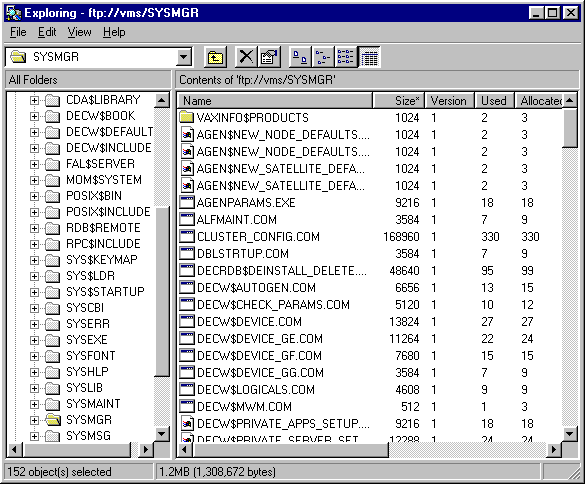The image size is (585, 484).
Task: Open Properties via toolbar icon
Action: (269, 57)
